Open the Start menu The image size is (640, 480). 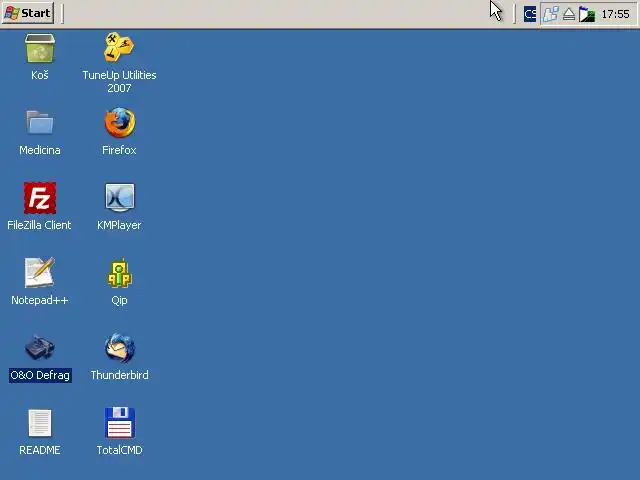28,13
